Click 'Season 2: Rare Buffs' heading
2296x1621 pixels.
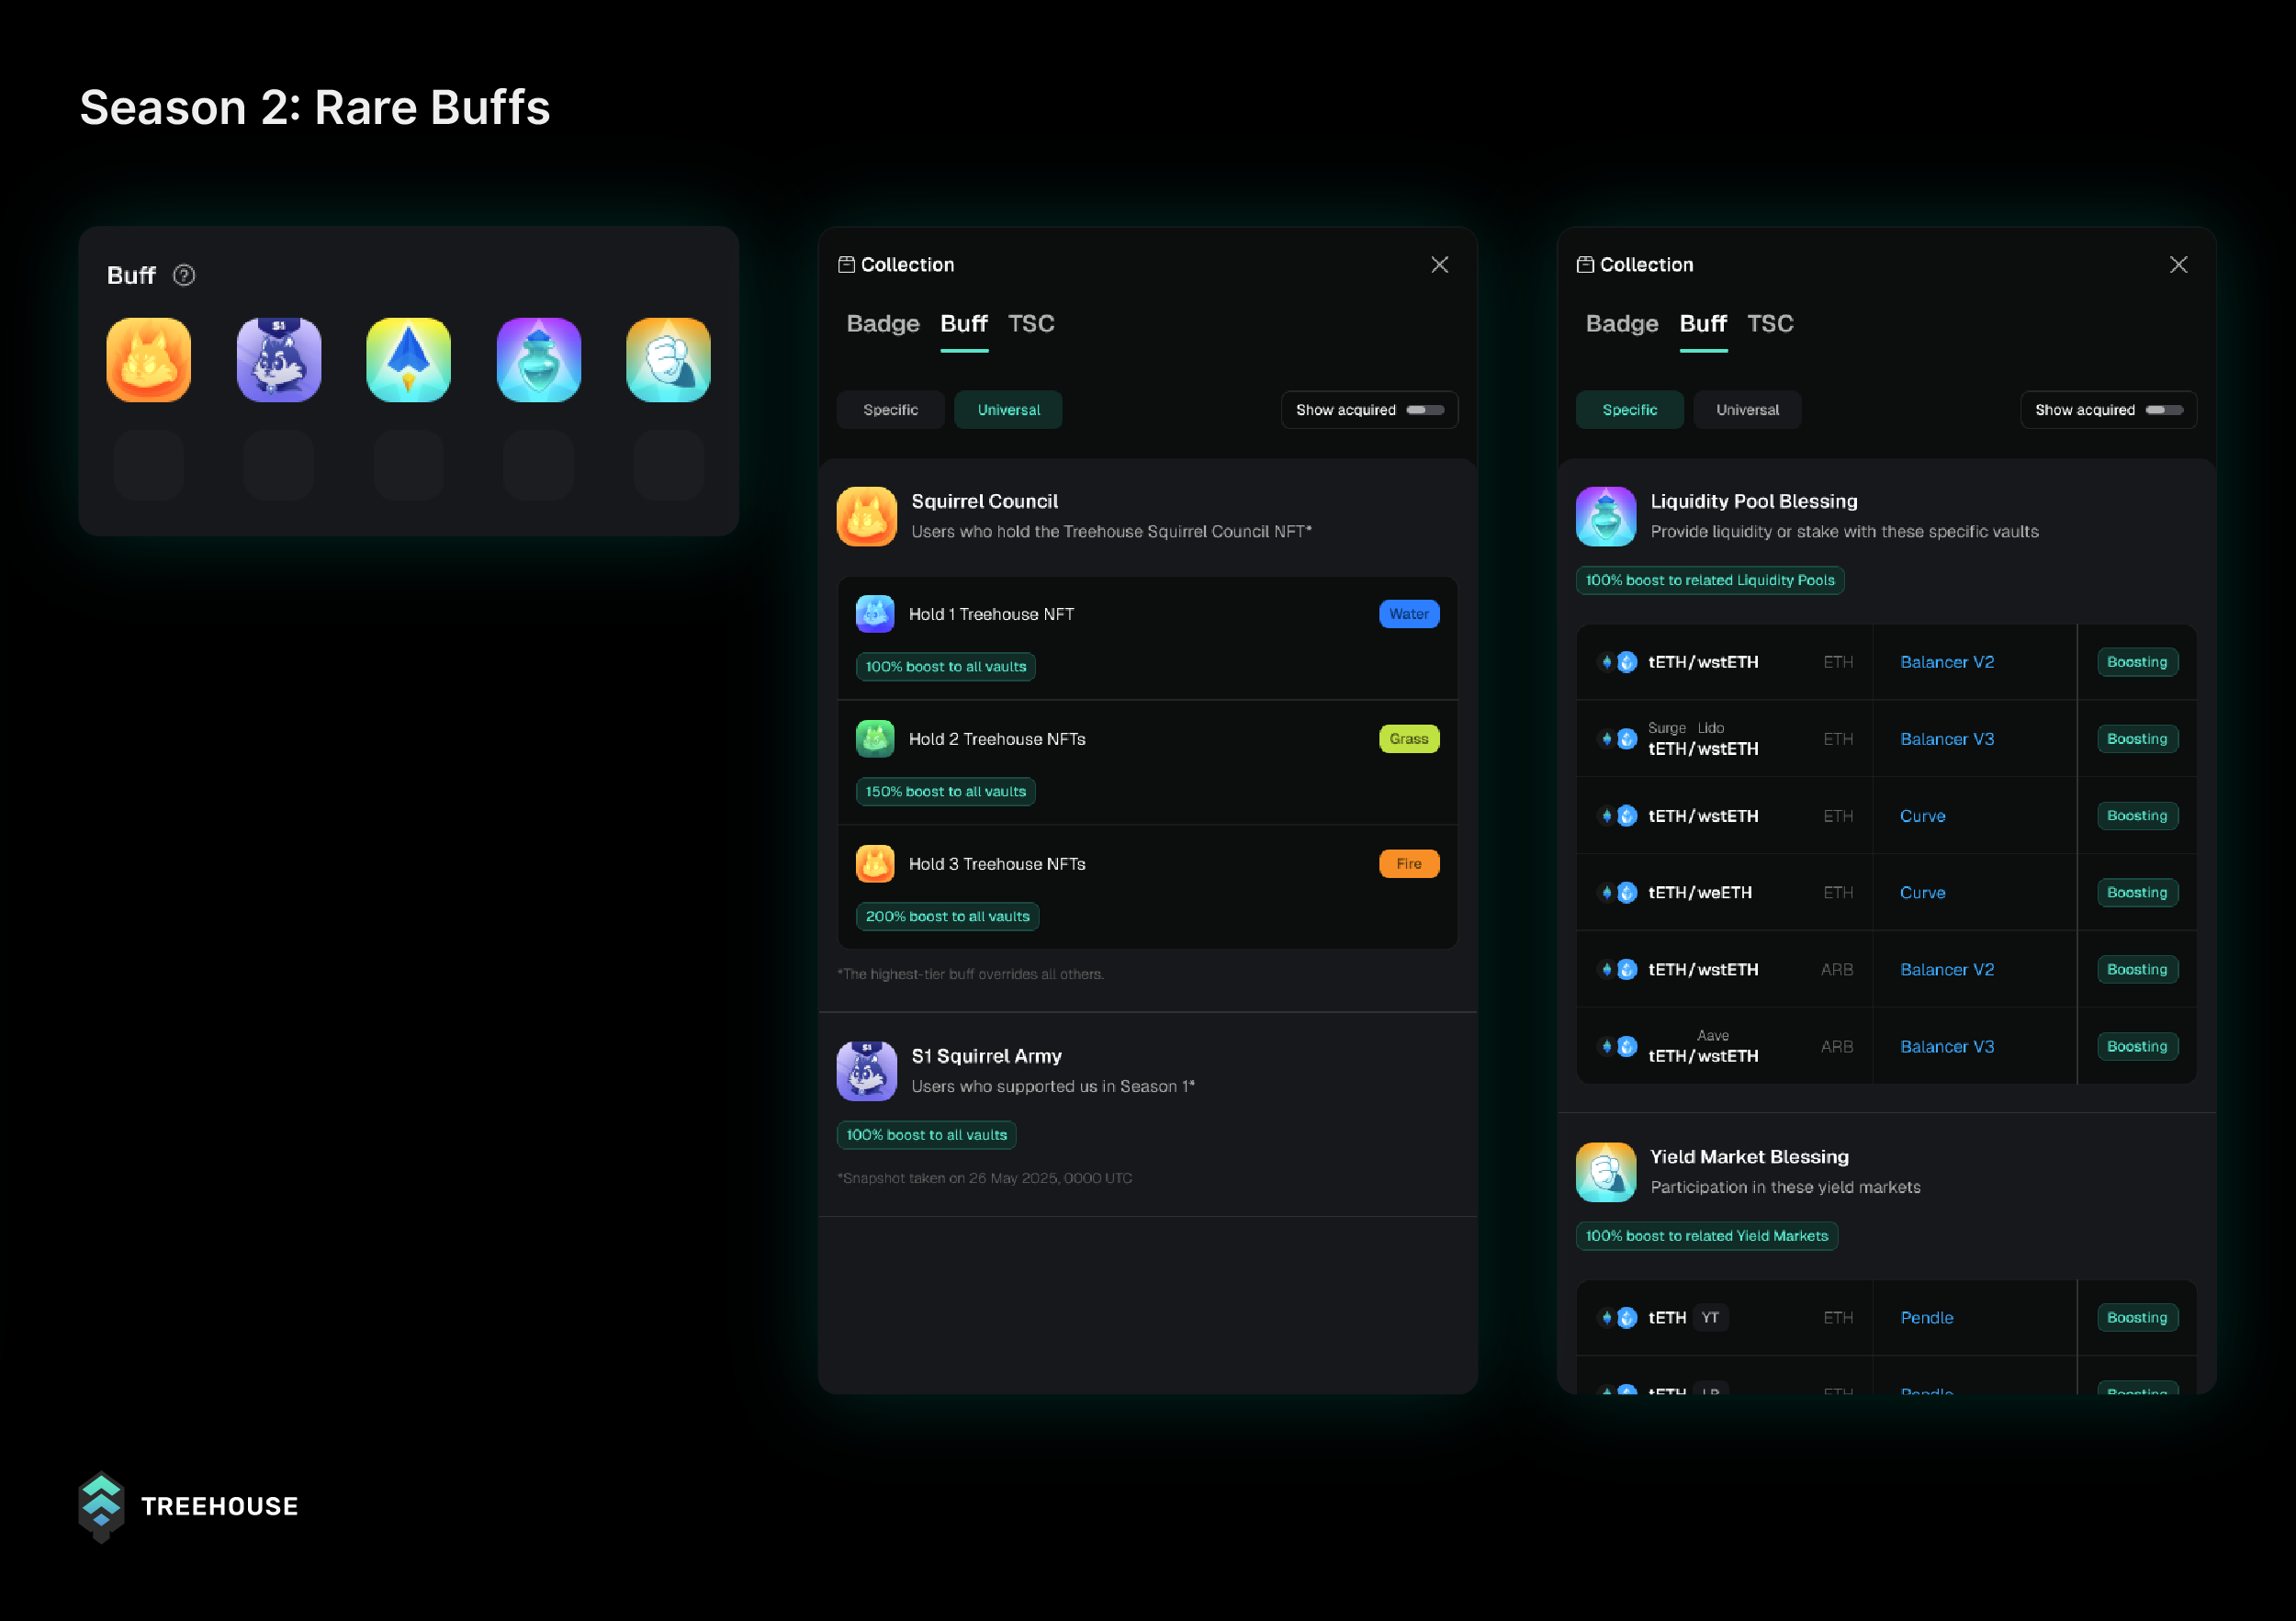315,108
